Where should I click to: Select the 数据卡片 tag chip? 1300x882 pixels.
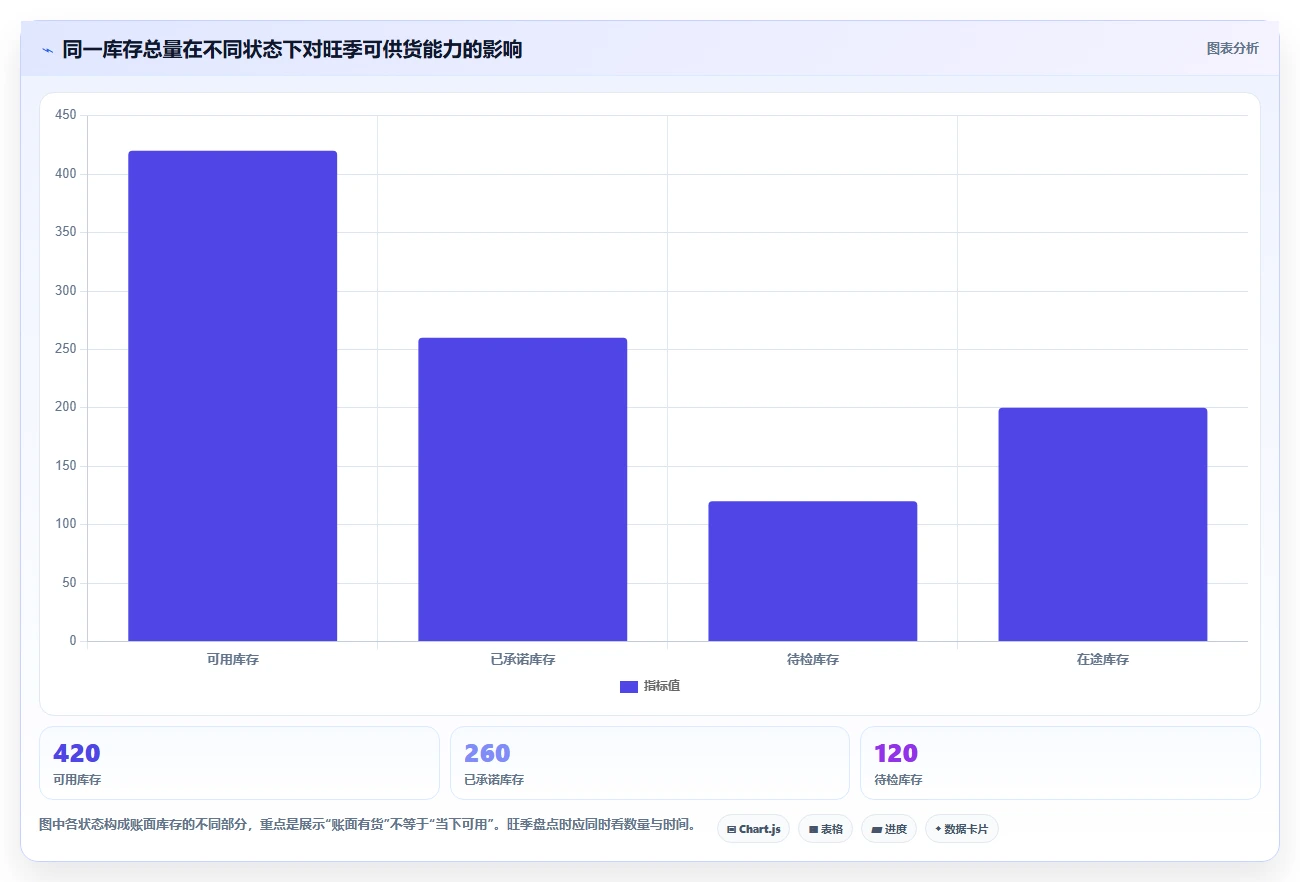[962, 829]
